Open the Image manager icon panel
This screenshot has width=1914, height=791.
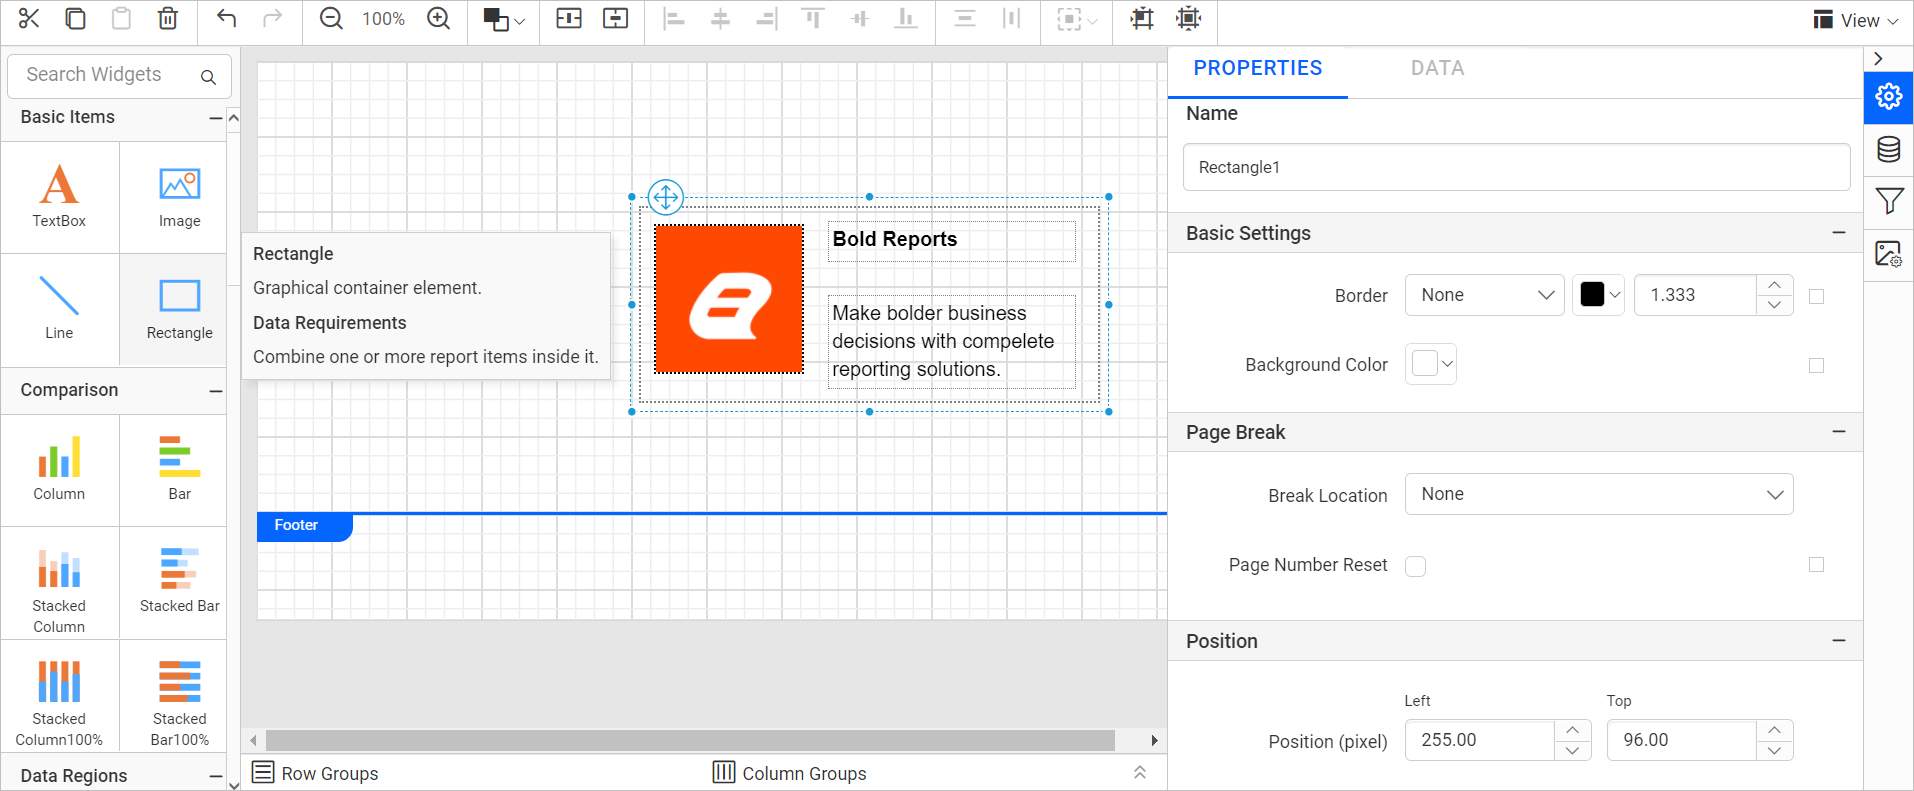click(1888, 254)
